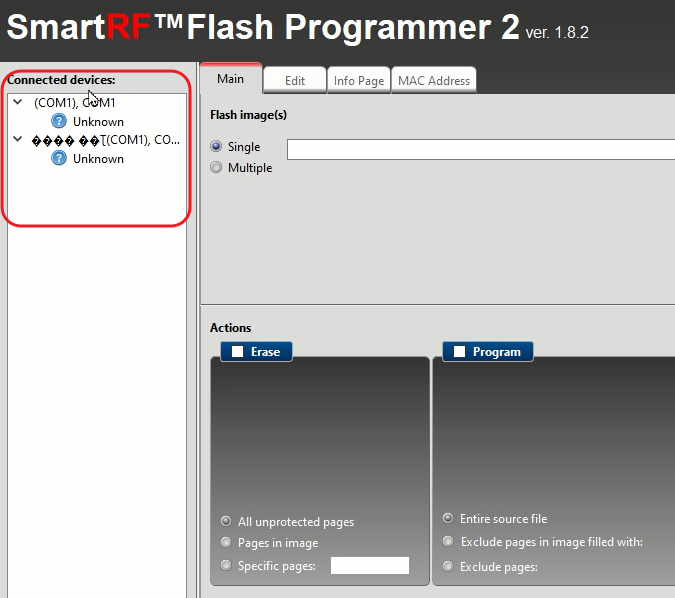Click the Flash image(s) heading
The image size is (675, 598).
tap(248, 115)
